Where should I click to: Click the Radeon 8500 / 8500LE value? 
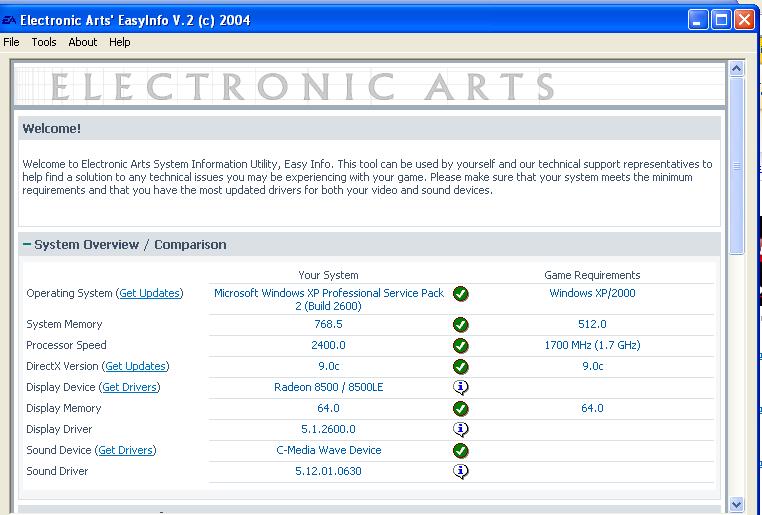pyautogui.click(x=329, y=387)
